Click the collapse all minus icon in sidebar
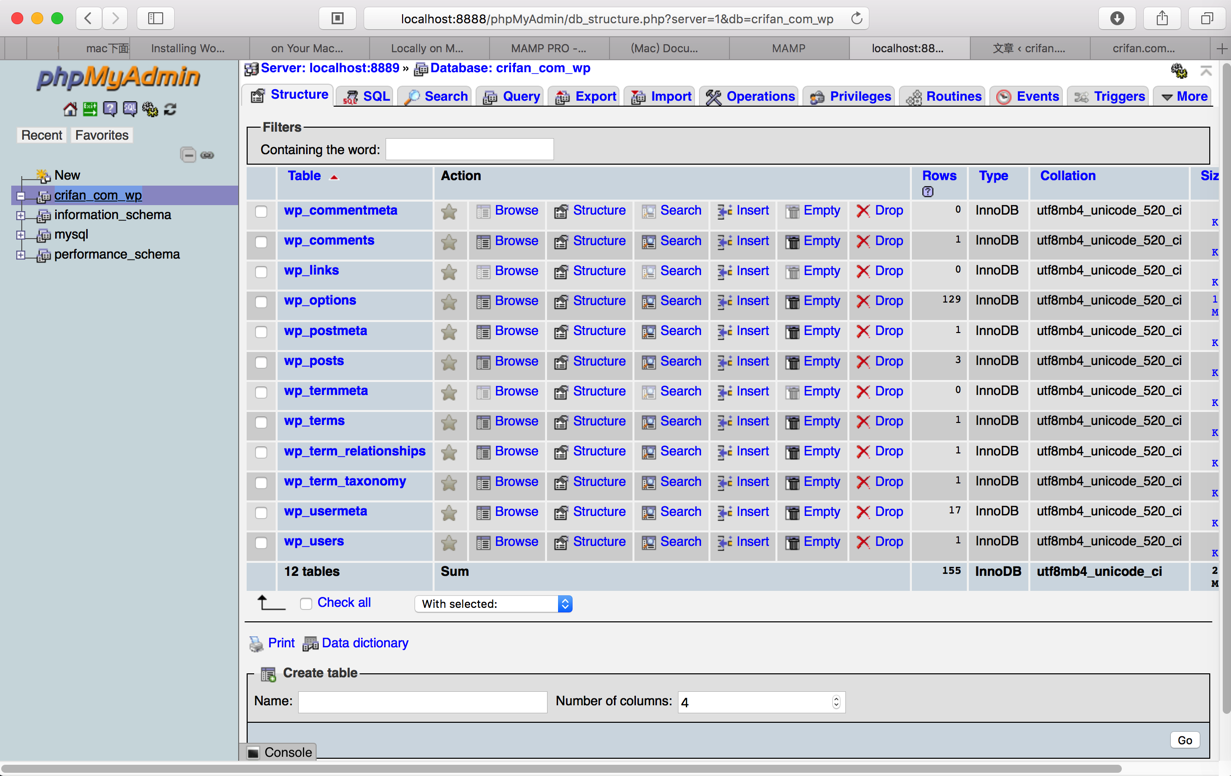The height and width of the screenshot is (776, 1231). (x=188, y=155)
